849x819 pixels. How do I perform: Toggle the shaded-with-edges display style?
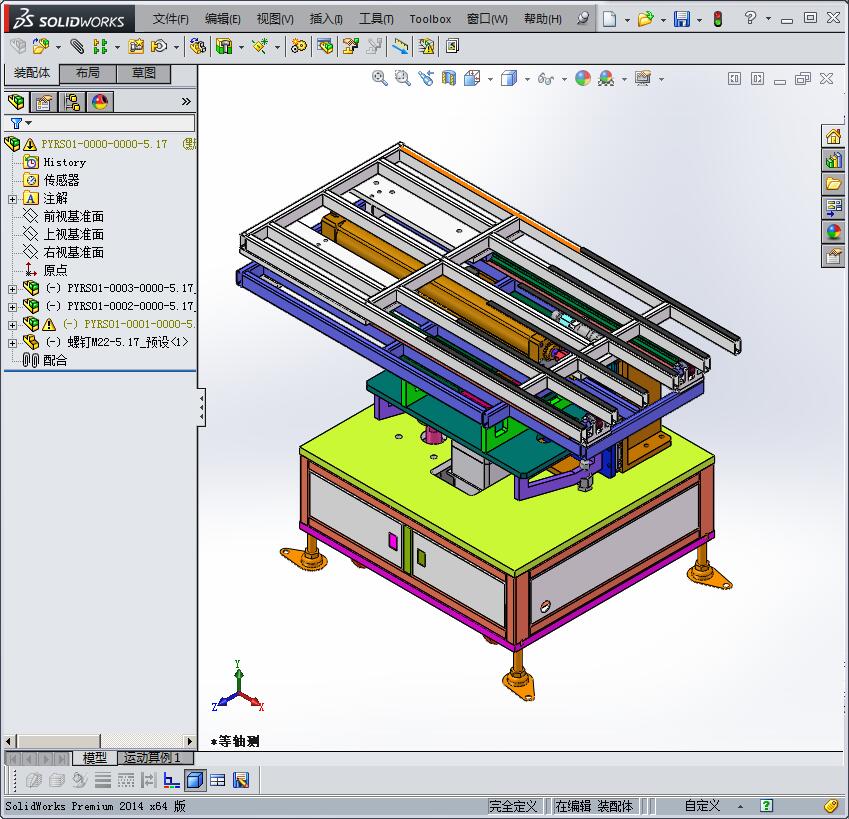pos(507,79)
